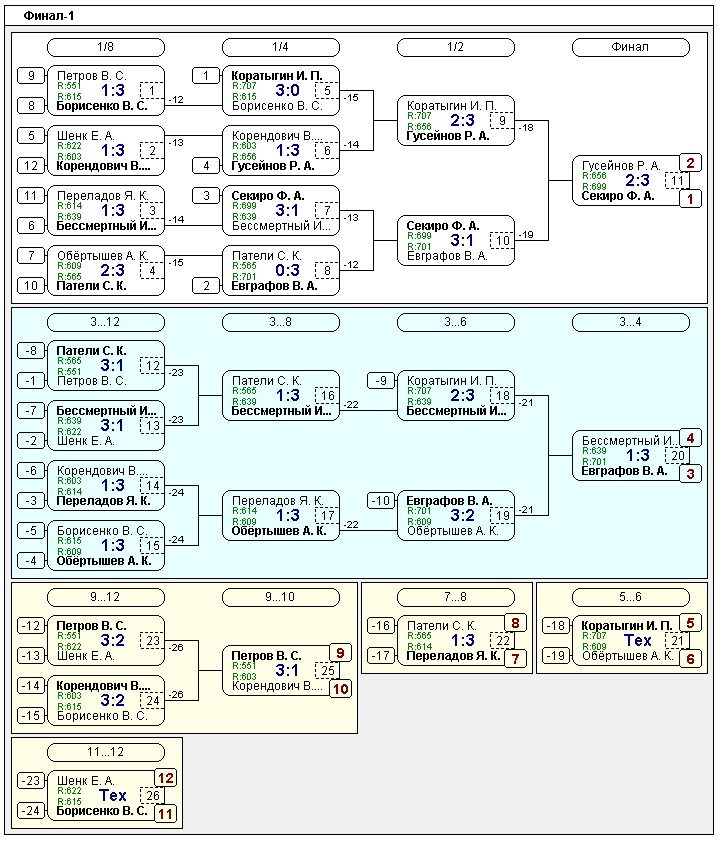This screenshot has width=723, height=841.
Task: Click place badge 12 beside Шенк Е. А.
Action: click(x=165, y=778)
